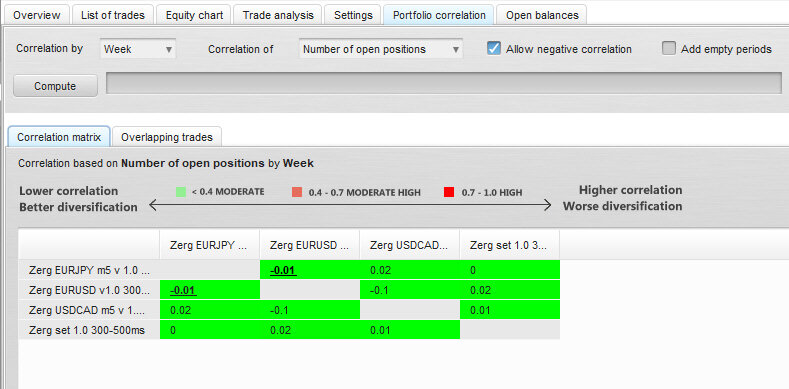Click the Zerg USDCAD column header
The image size is (789, 389).
409,245
